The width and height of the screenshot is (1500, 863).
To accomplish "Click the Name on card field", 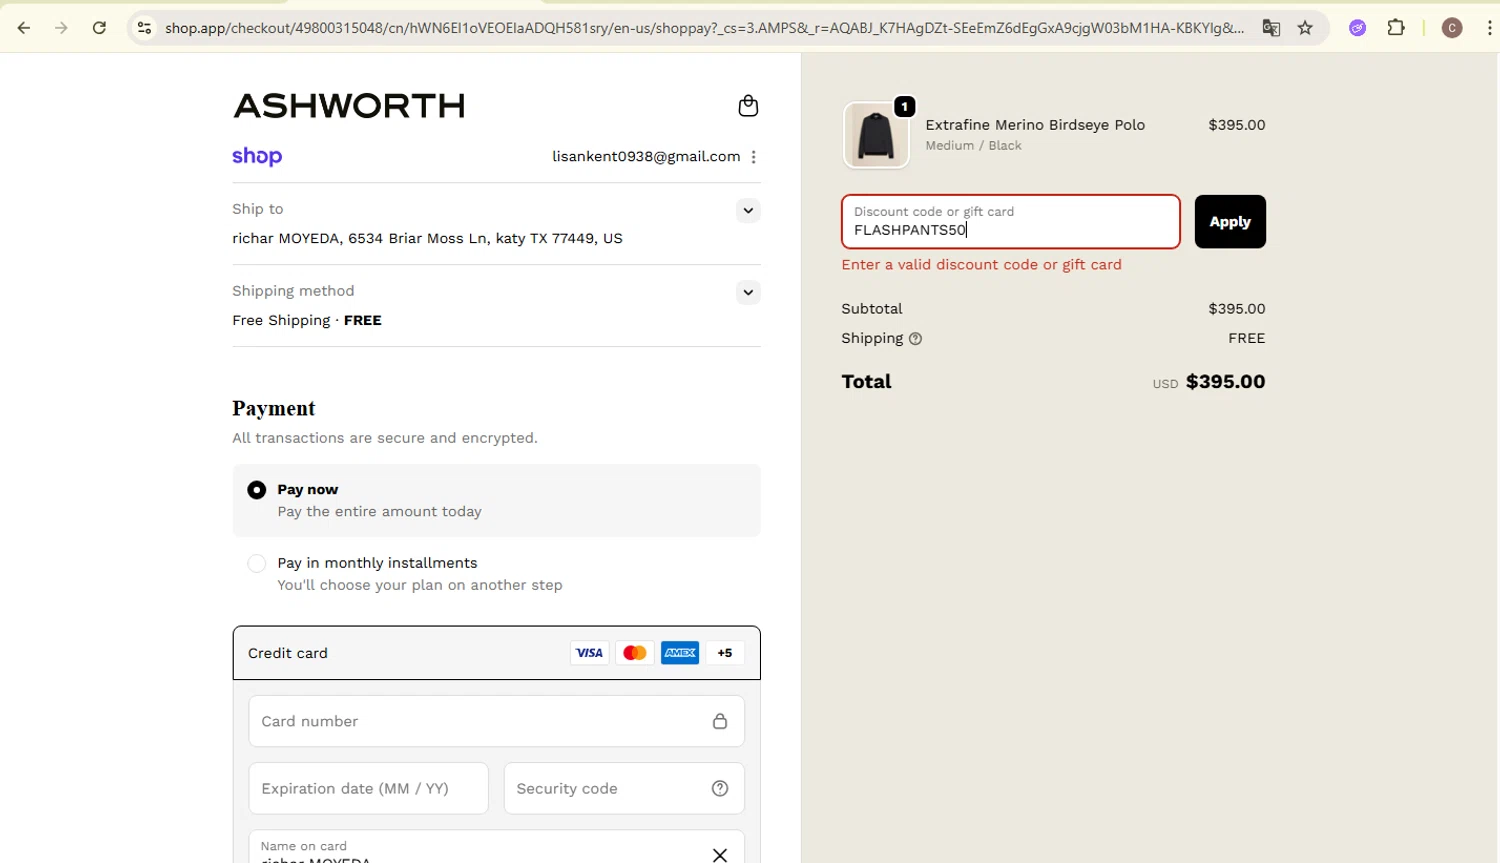I will coord(496,847).
